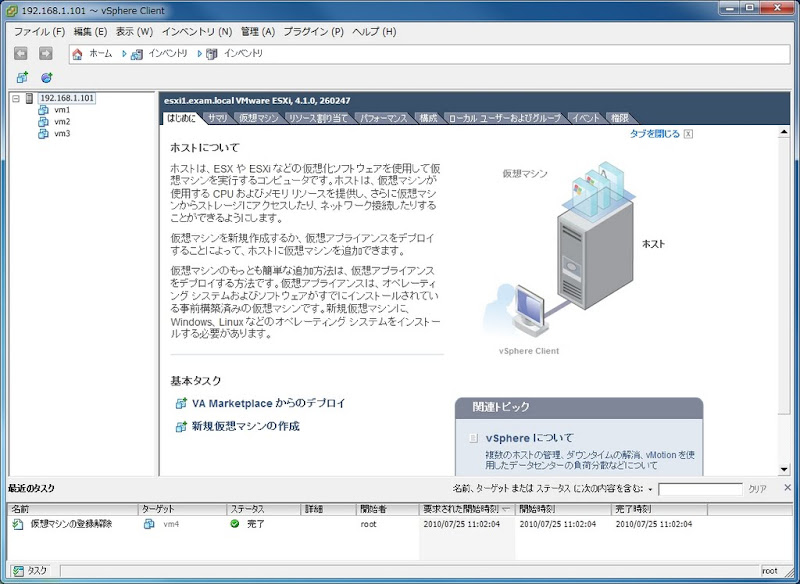Open the インベントリ (N) menu
This screenshot has height=584, width=800.
tap(197, 32)
